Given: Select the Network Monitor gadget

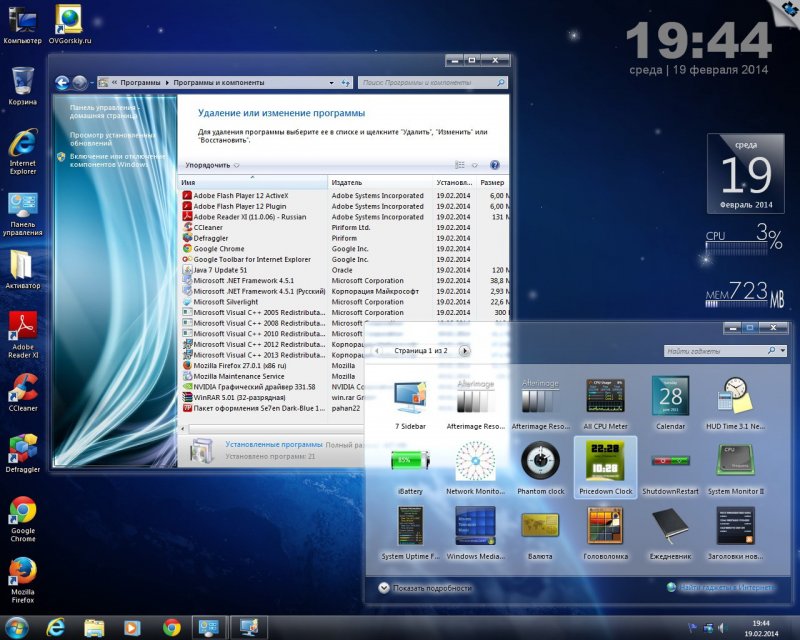Looking at the screenshot, I should 475,469.
